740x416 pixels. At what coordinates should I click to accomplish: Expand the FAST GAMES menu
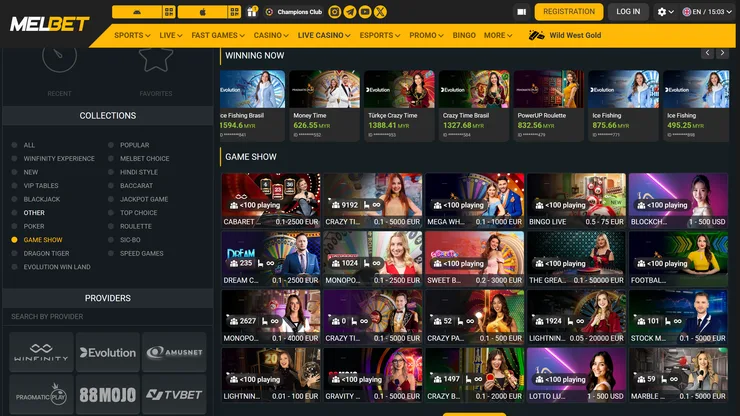[218, 35]
